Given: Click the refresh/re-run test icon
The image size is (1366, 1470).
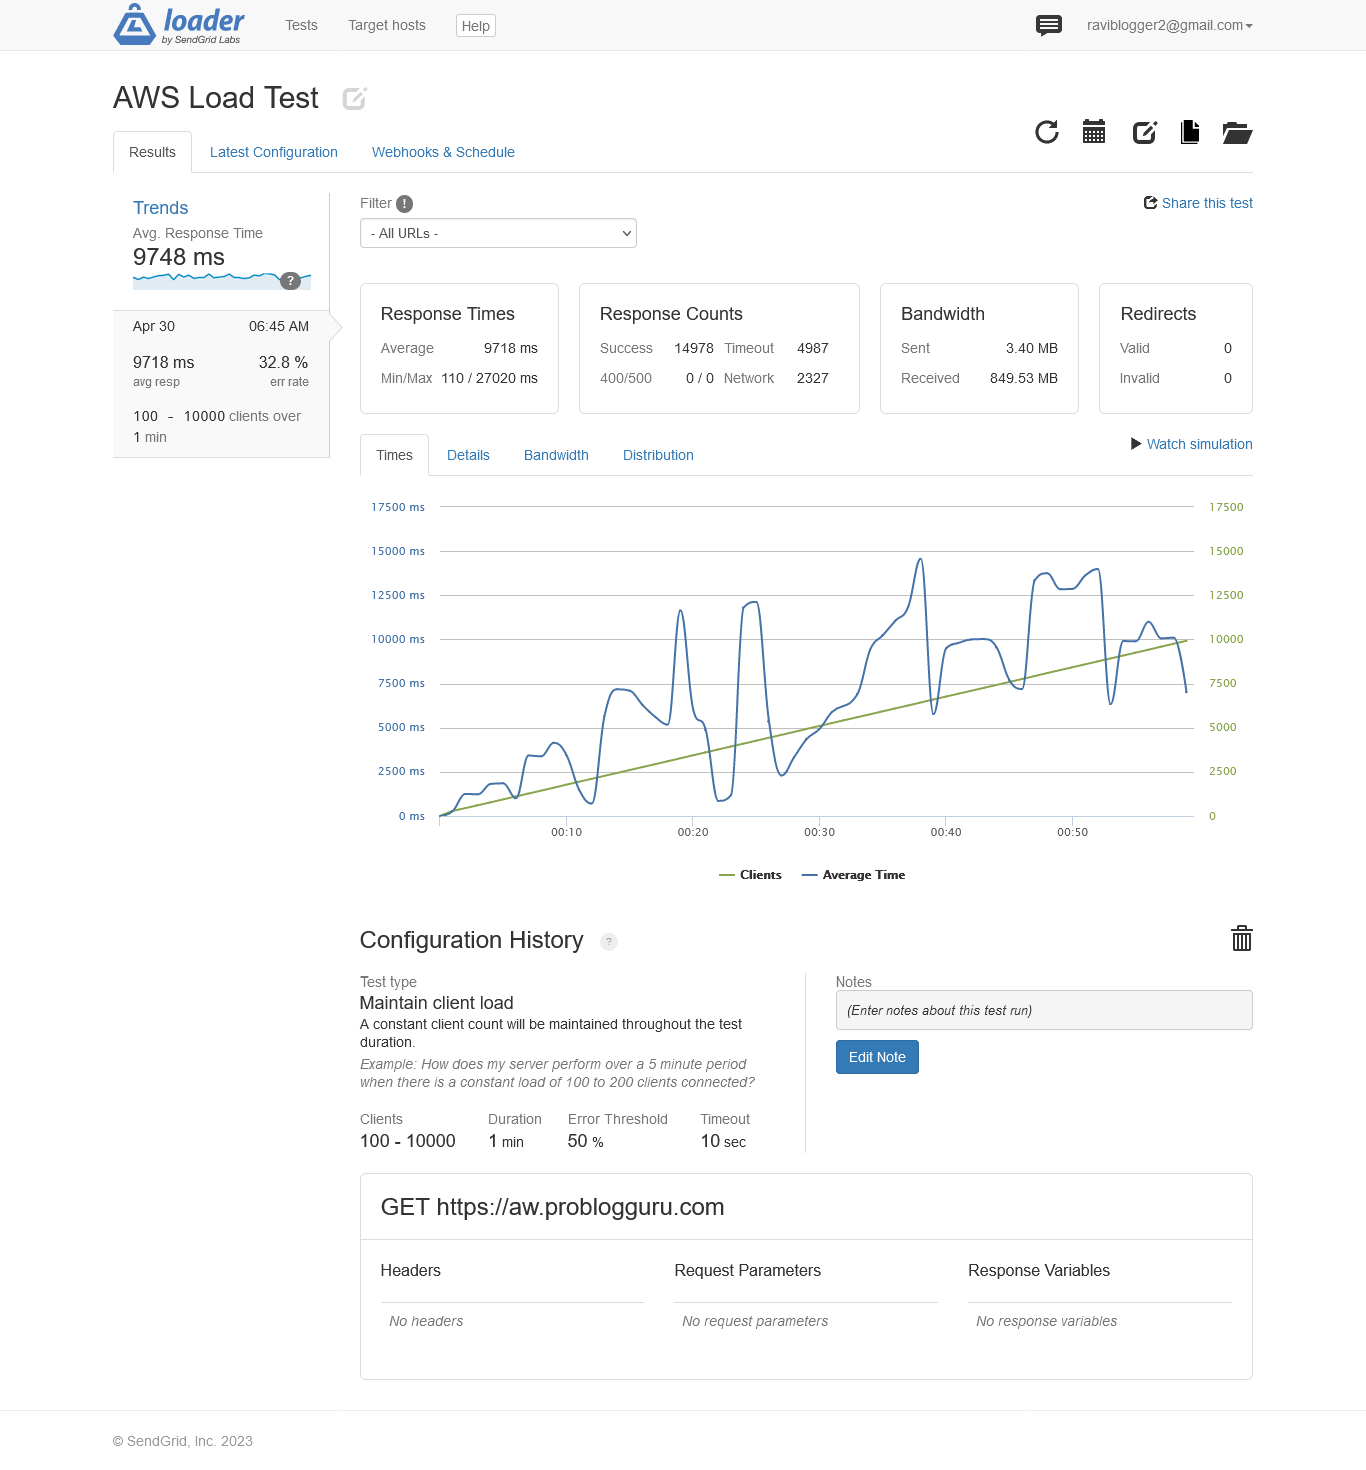Looking at the screenshot, I should click(x=1046, y=132).
